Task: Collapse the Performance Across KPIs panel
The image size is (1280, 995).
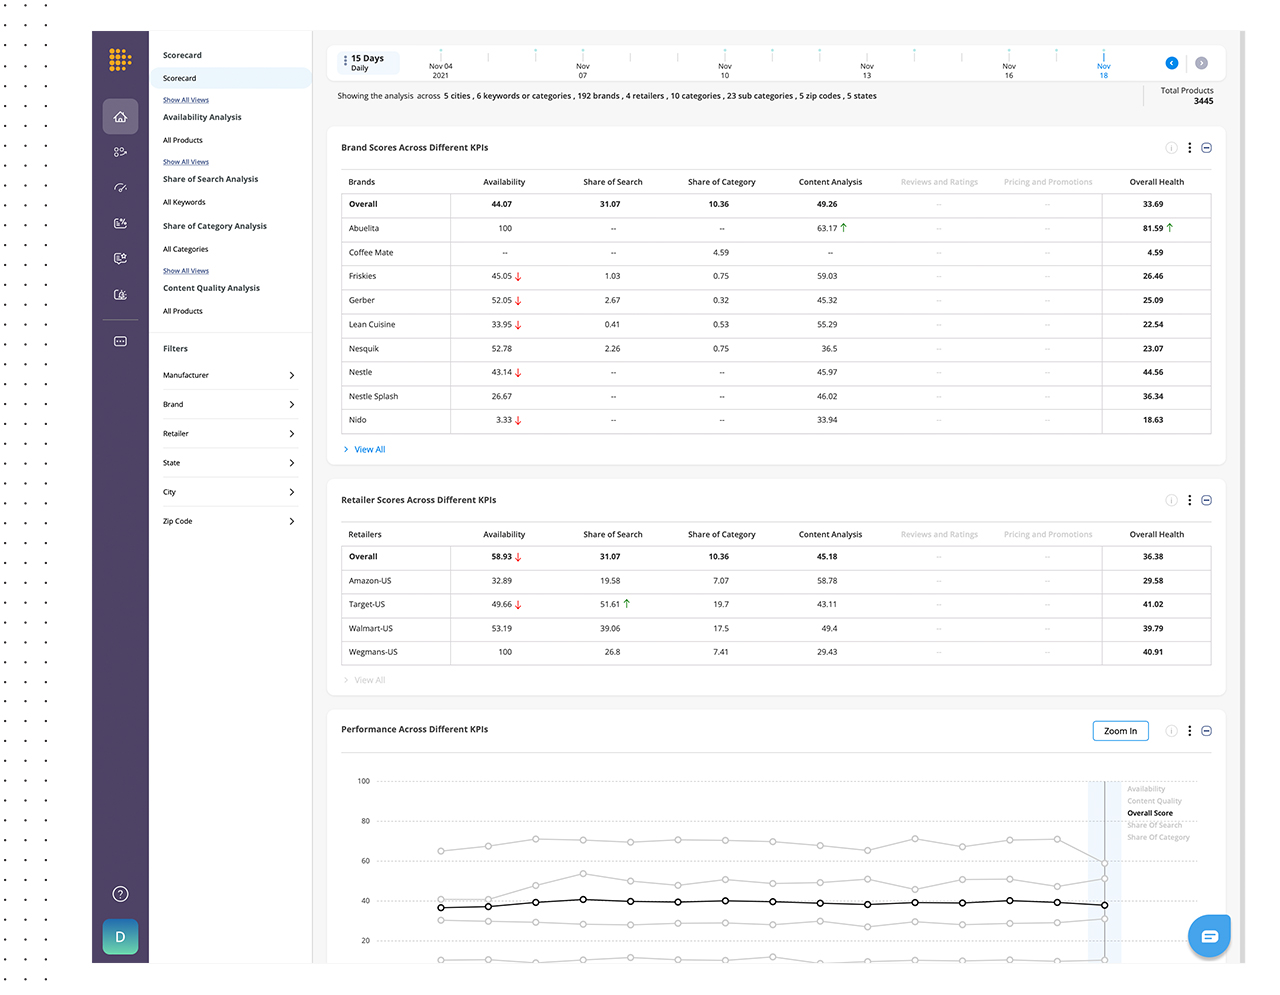Action: click(1207, 731)
